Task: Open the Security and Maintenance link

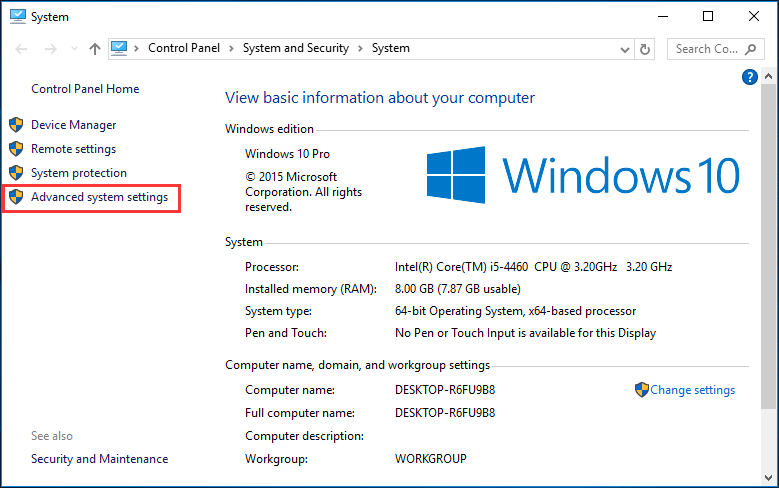Action: point(99,459)
